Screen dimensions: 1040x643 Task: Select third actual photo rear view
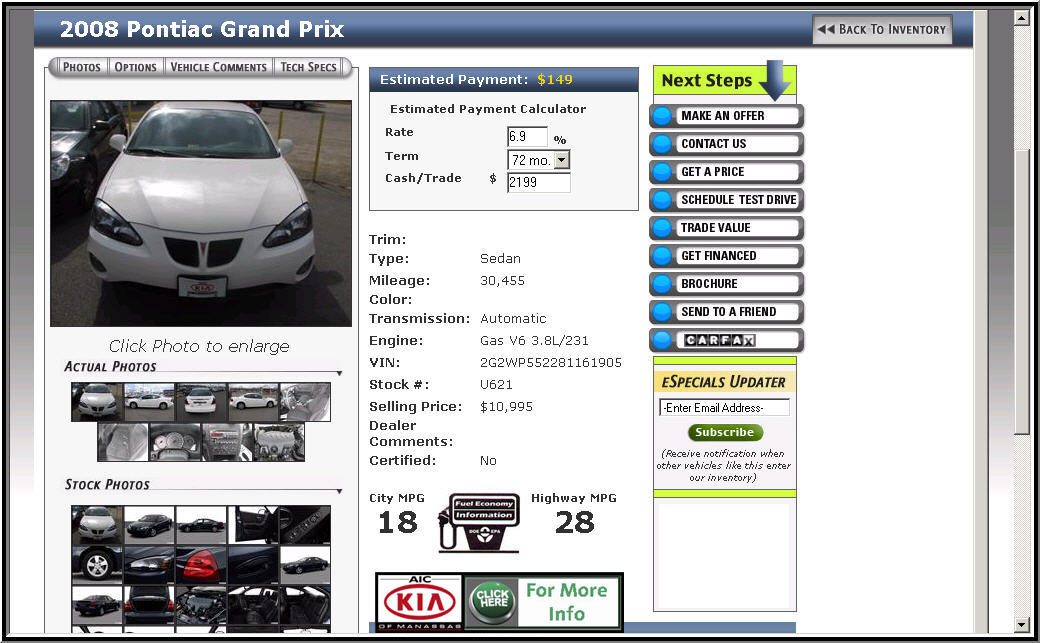201,402
